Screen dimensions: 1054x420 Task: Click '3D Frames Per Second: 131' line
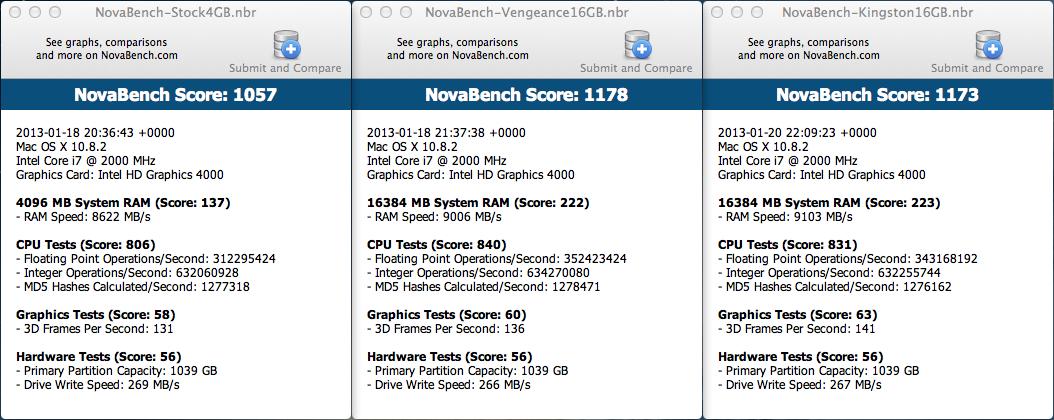pyautogui.click(x=94, y=329)
